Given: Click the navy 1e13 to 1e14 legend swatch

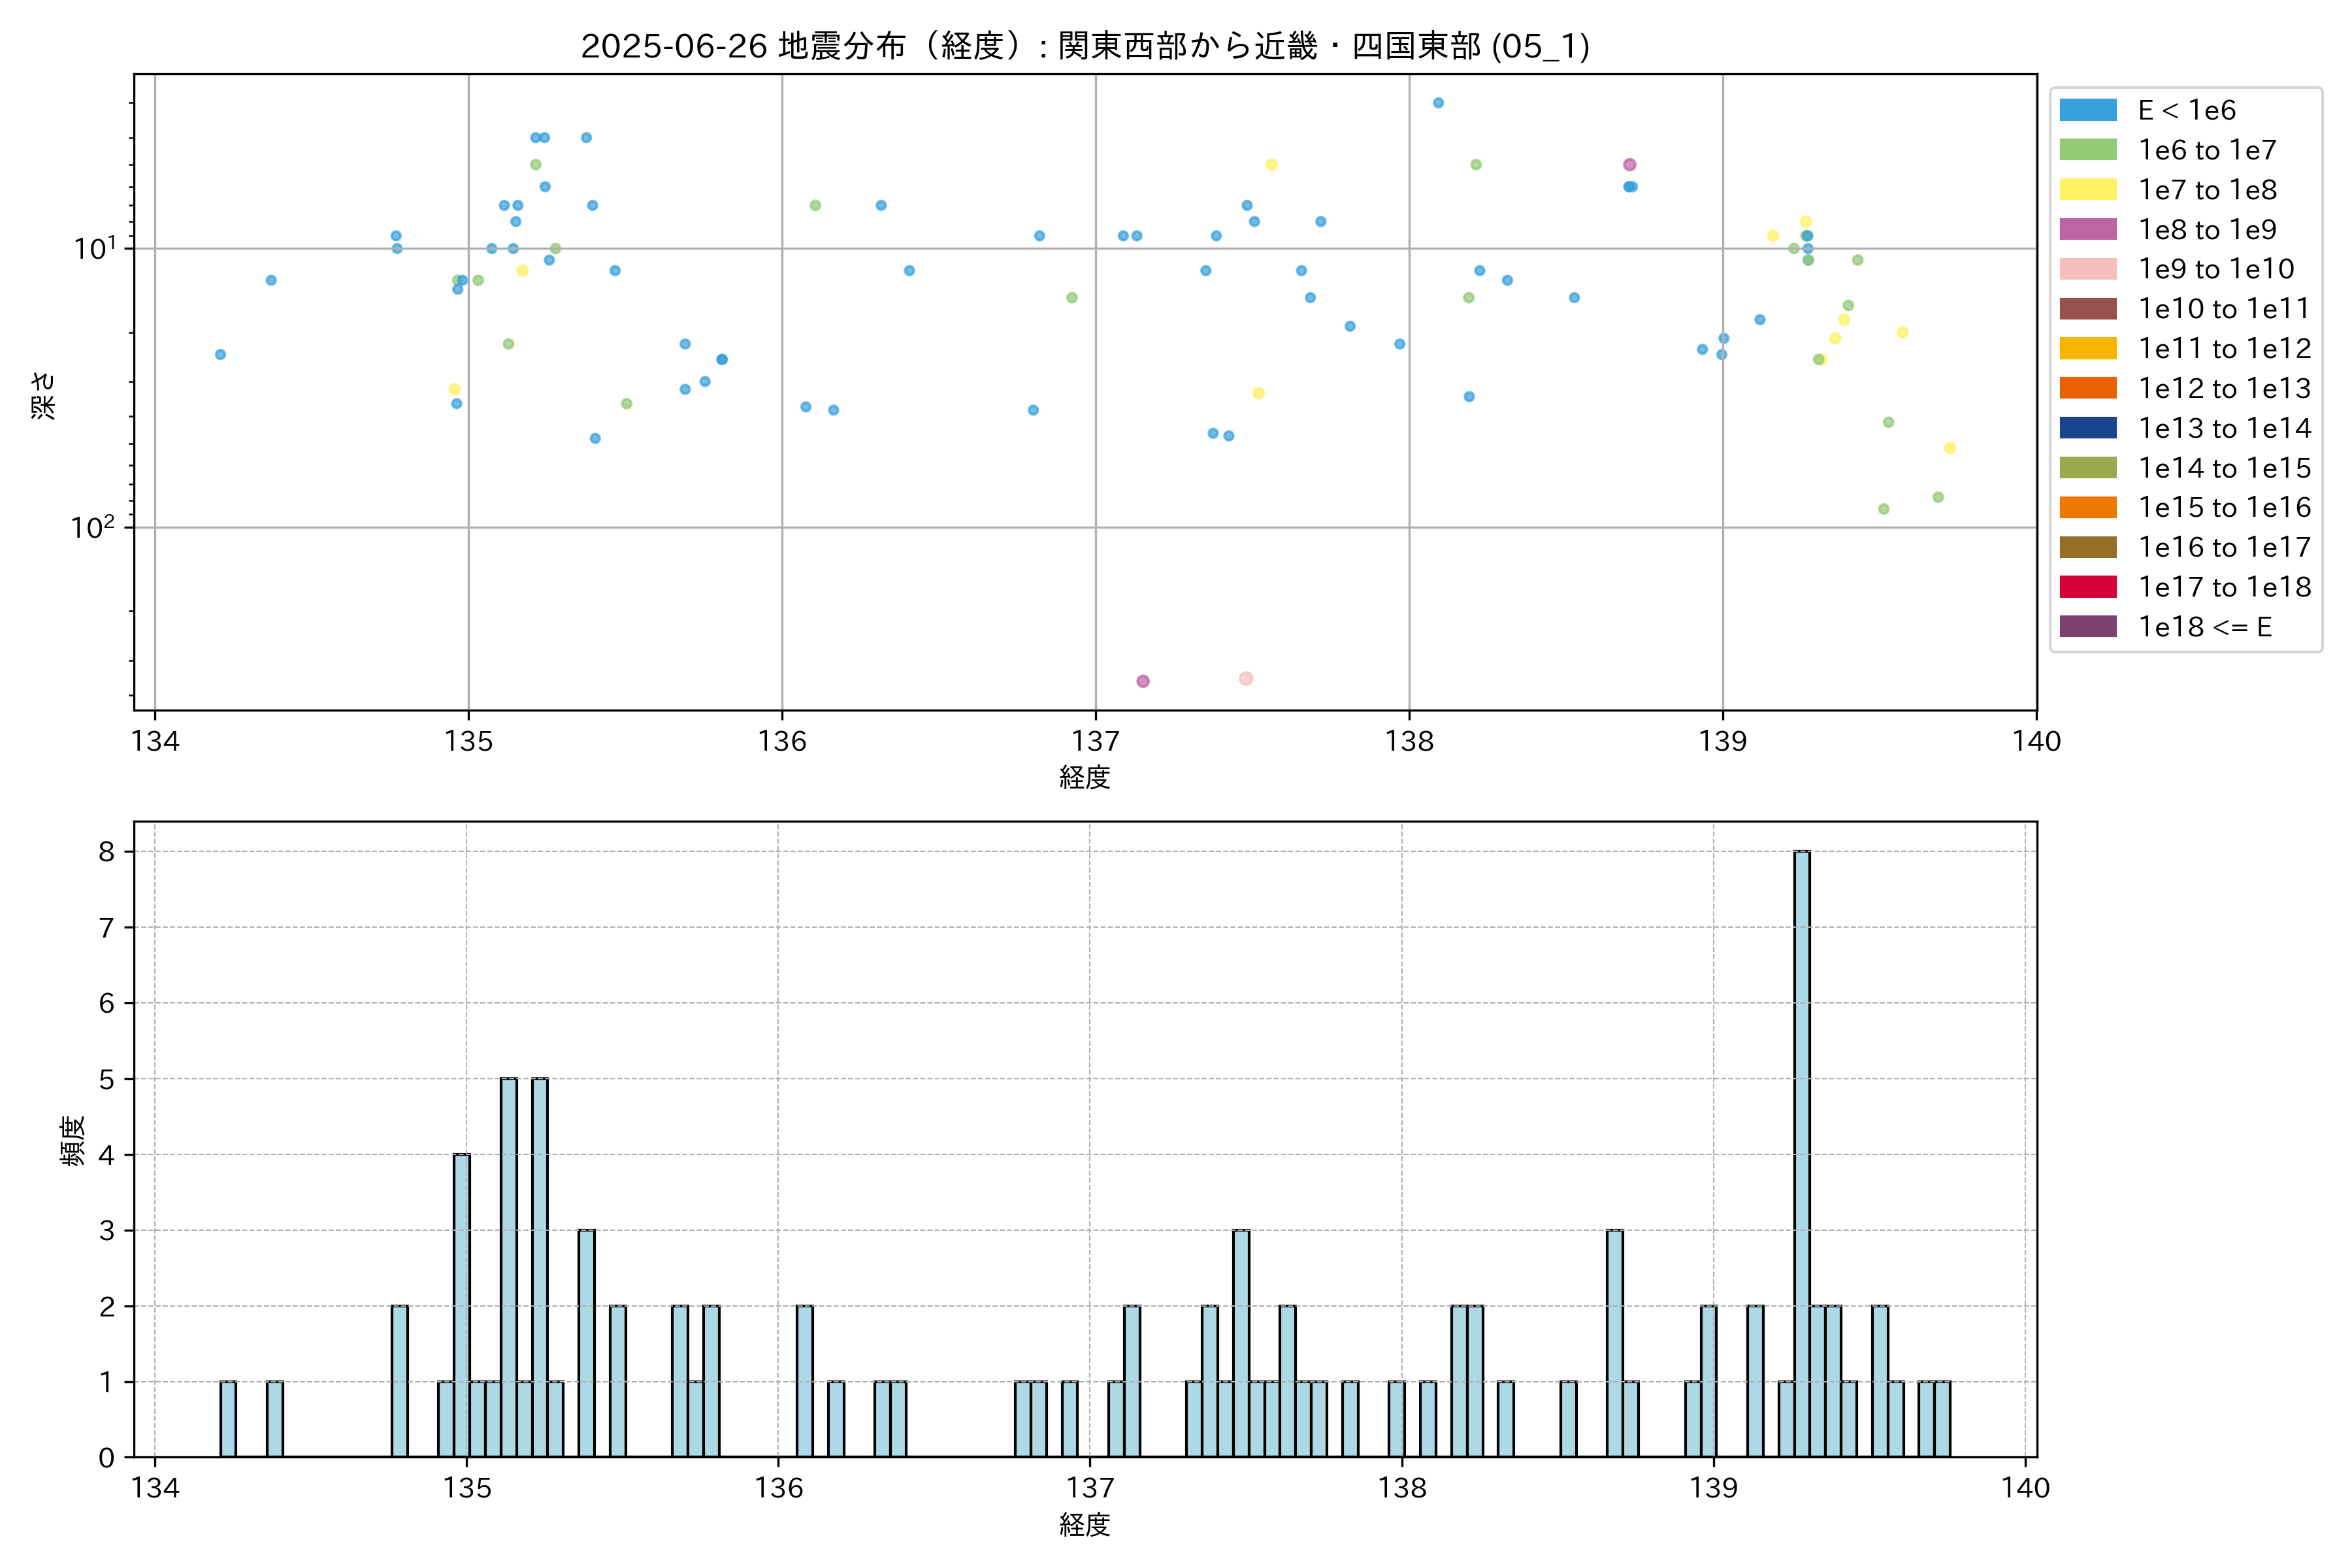Looking at the screenshot, I should pyautogui.click(x=2087, y=428).
